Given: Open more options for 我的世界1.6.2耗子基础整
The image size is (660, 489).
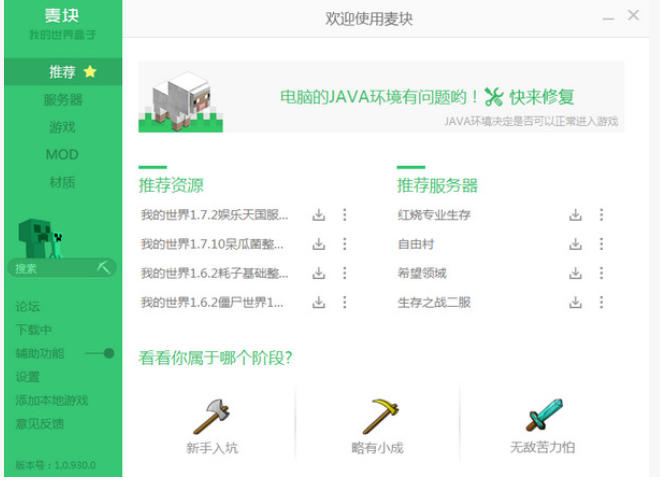Looking at the screenshot, I should pos(345,273).
